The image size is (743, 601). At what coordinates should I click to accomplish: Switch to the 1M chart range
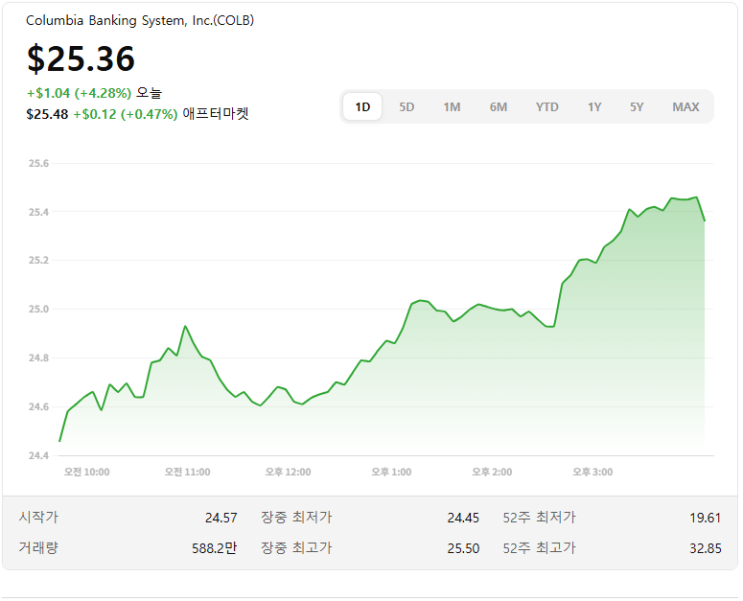[x=452, y=107]
